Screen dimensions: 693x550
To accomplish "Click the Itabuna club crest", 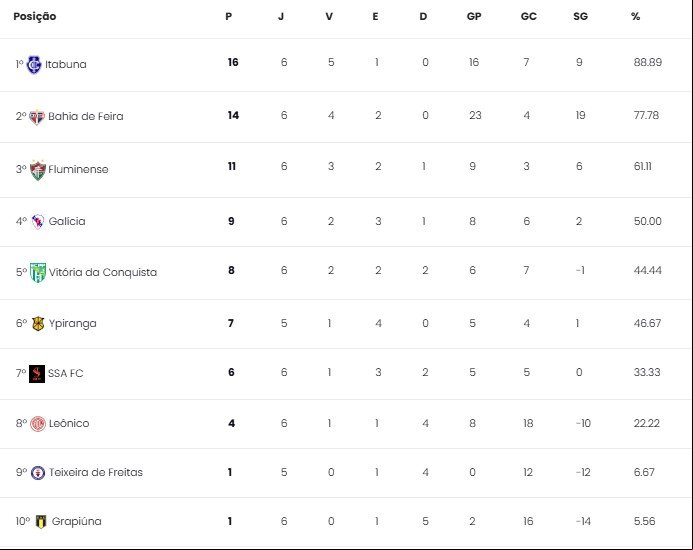I will pyautogui.click(x=34, y=65).
